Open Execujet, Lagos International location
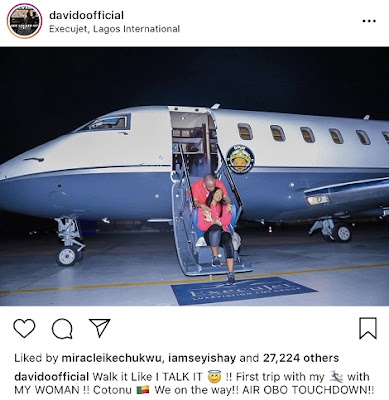 (114, 29)
